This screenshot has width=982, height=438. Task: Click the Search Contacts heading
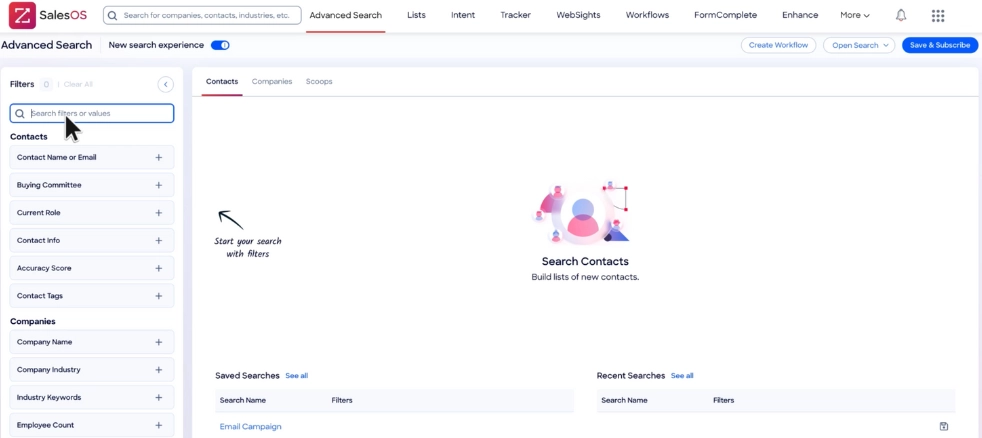[585, 261]
